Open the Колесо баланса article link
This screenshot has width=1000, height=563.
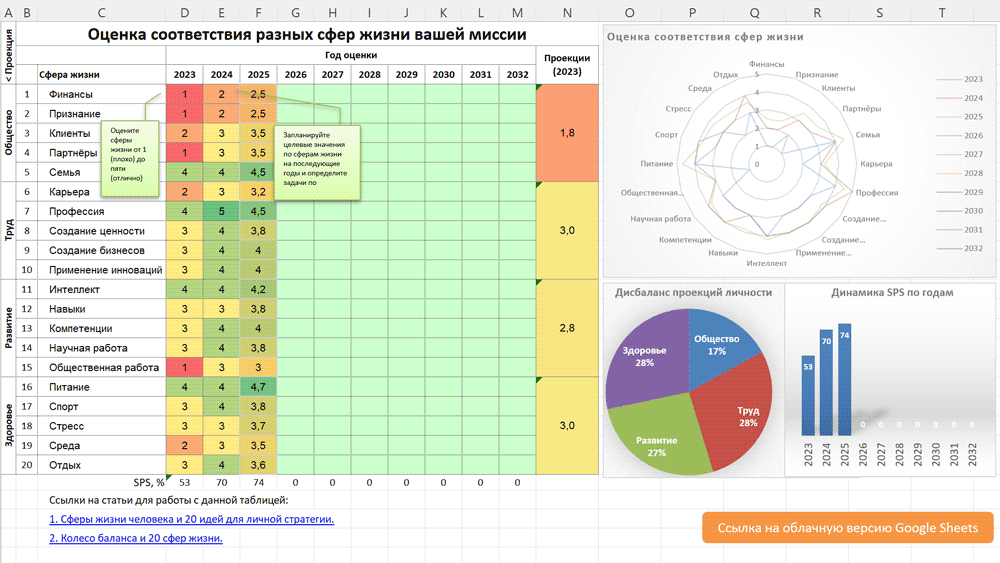[135, 538]
